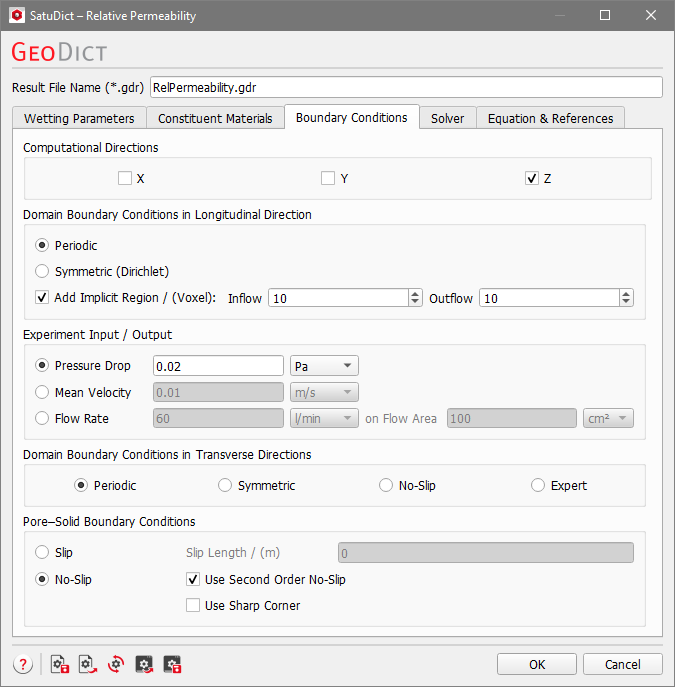Screen dimensions: 675x687
Task: Save settings to file icon
Action: (60, 664)
